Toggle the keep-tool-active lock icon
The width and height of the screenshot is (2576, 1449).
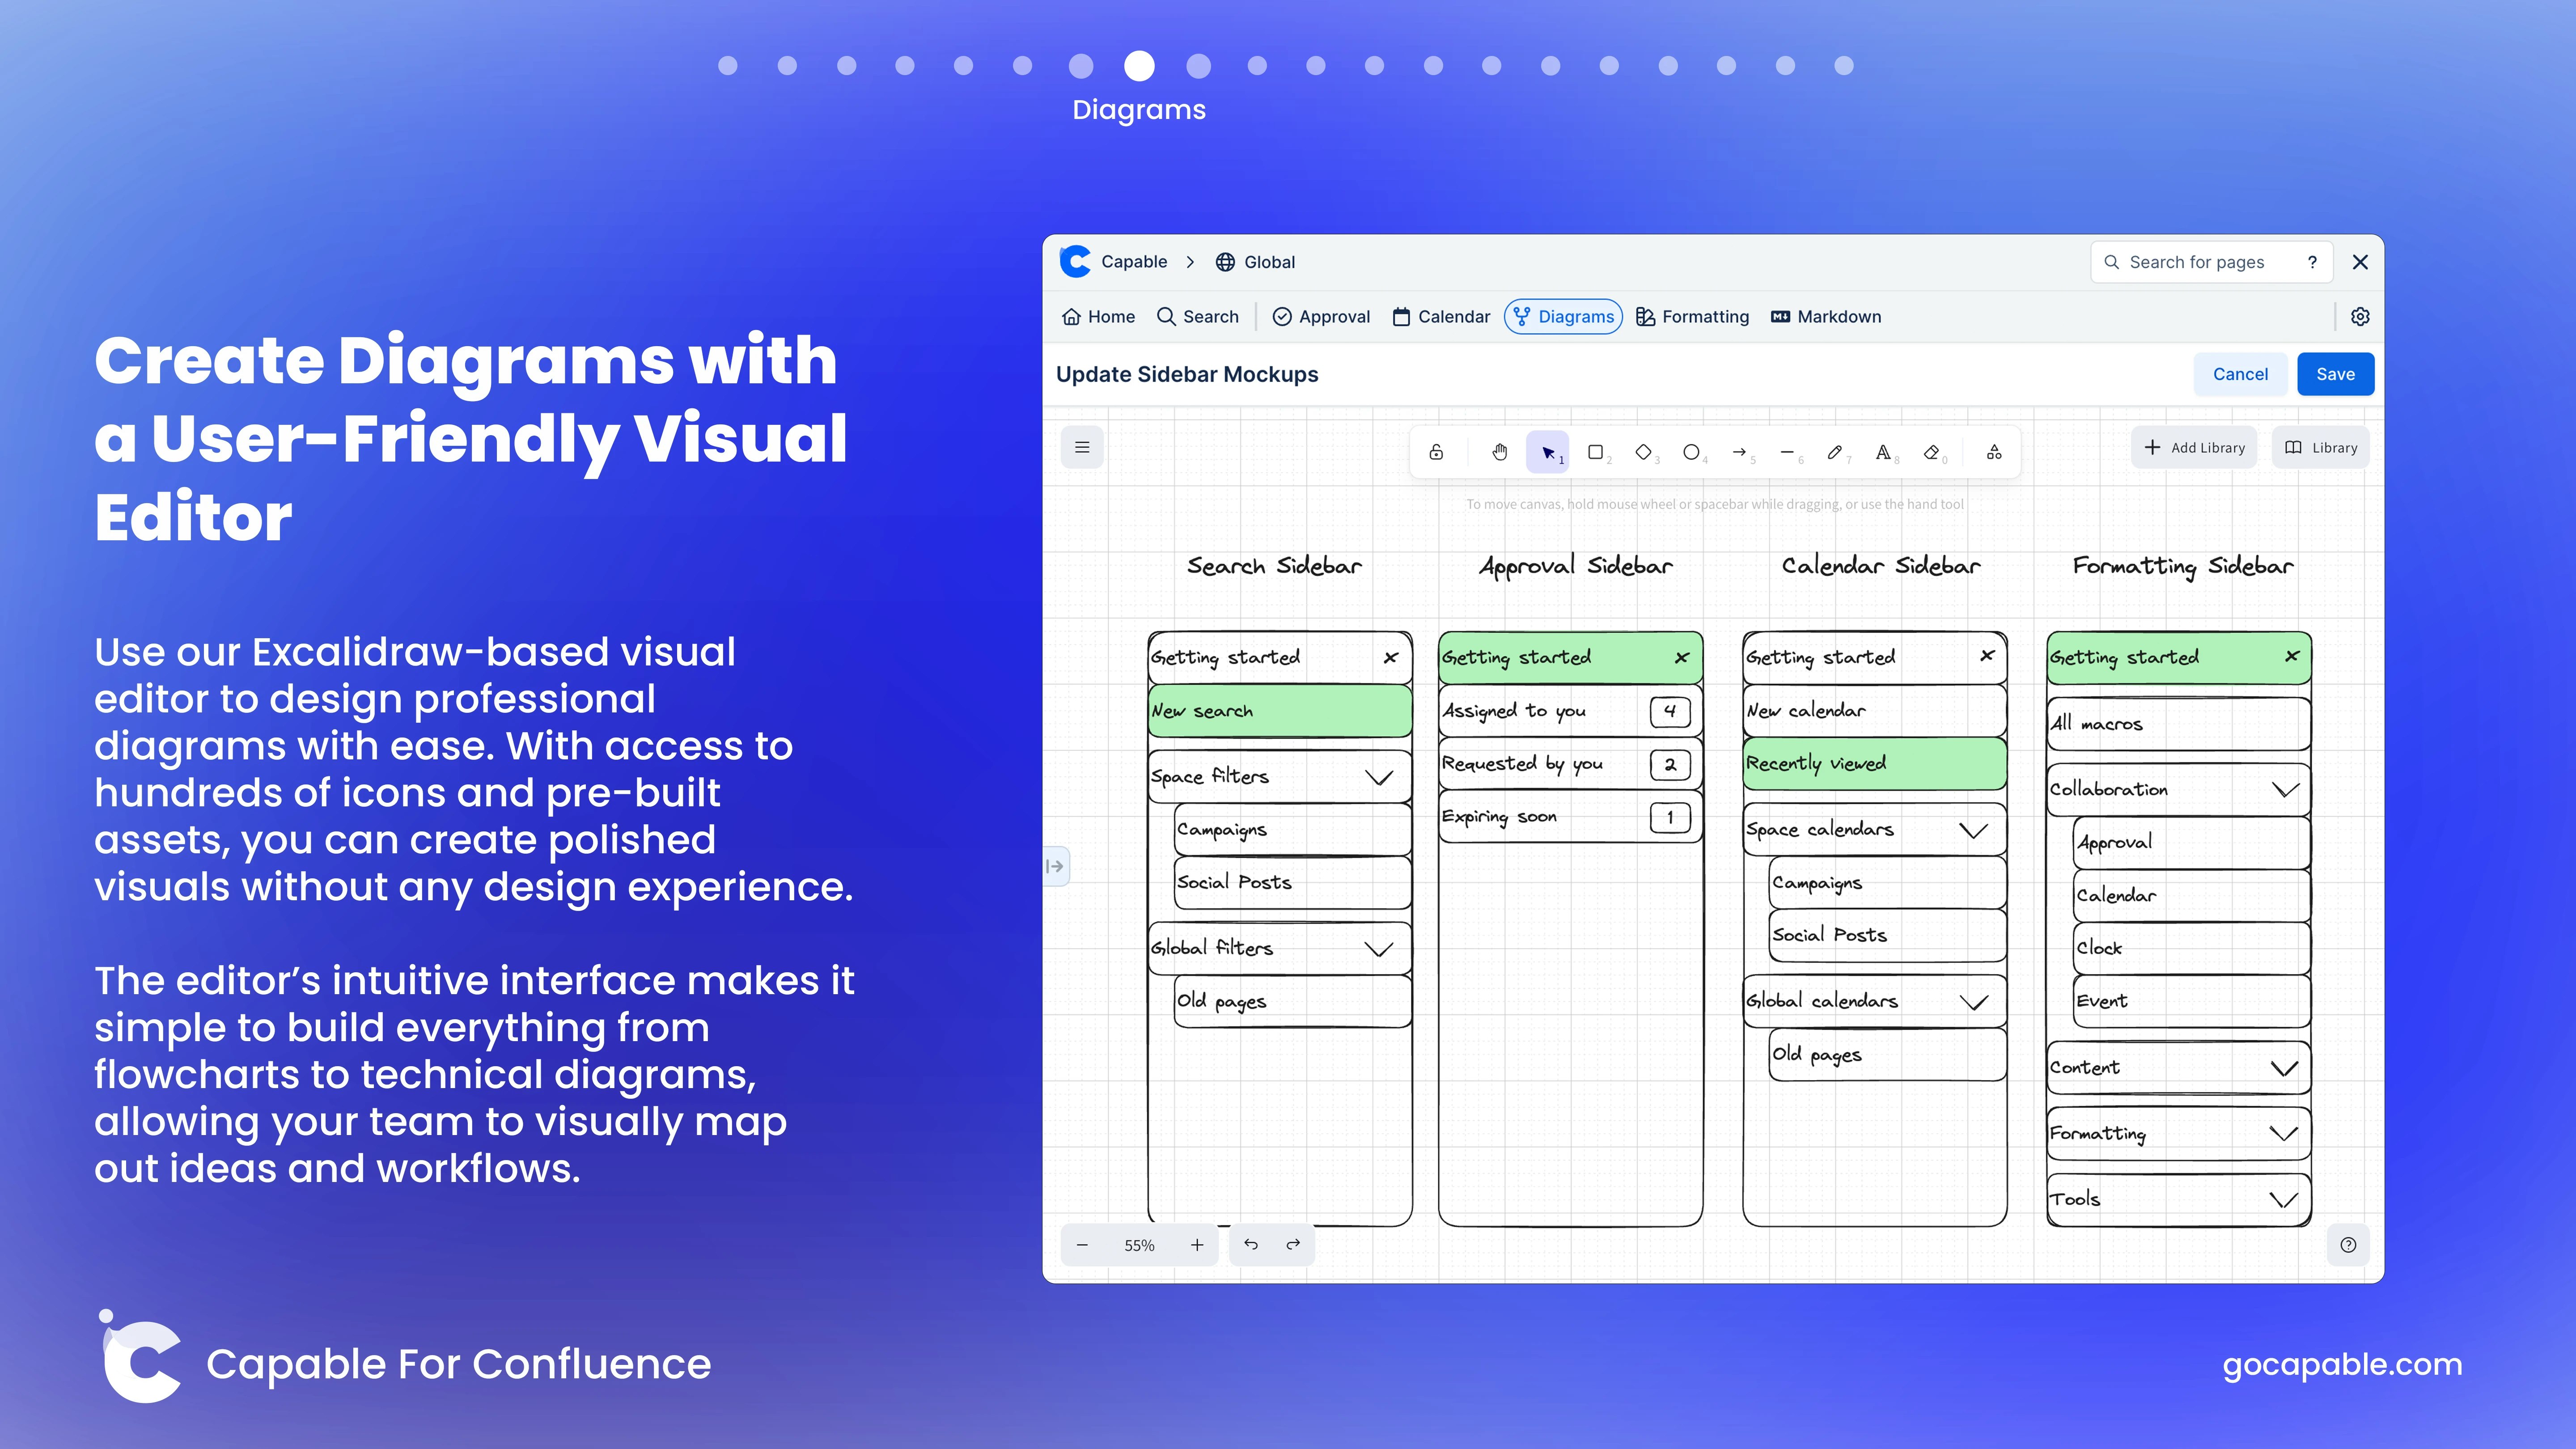click(x=1436, y=452)
